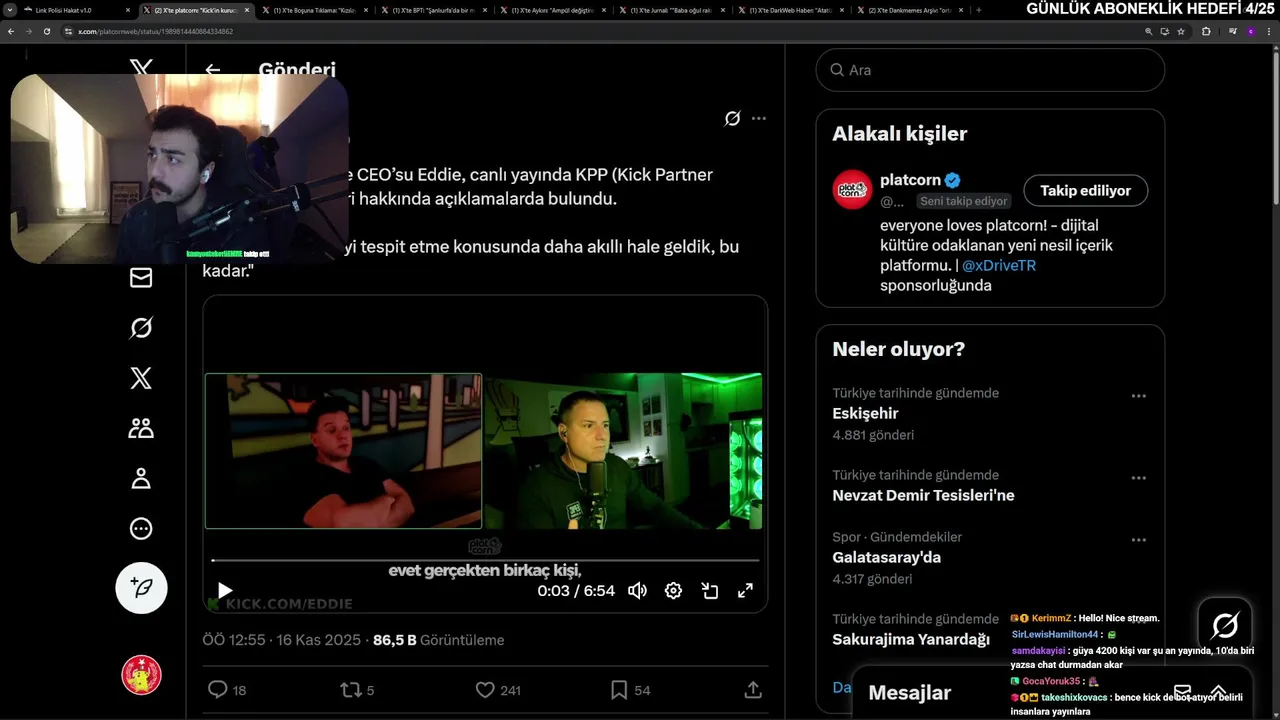
Task: Open platcorn profile avatar
Action: click(x=852, y=190)
